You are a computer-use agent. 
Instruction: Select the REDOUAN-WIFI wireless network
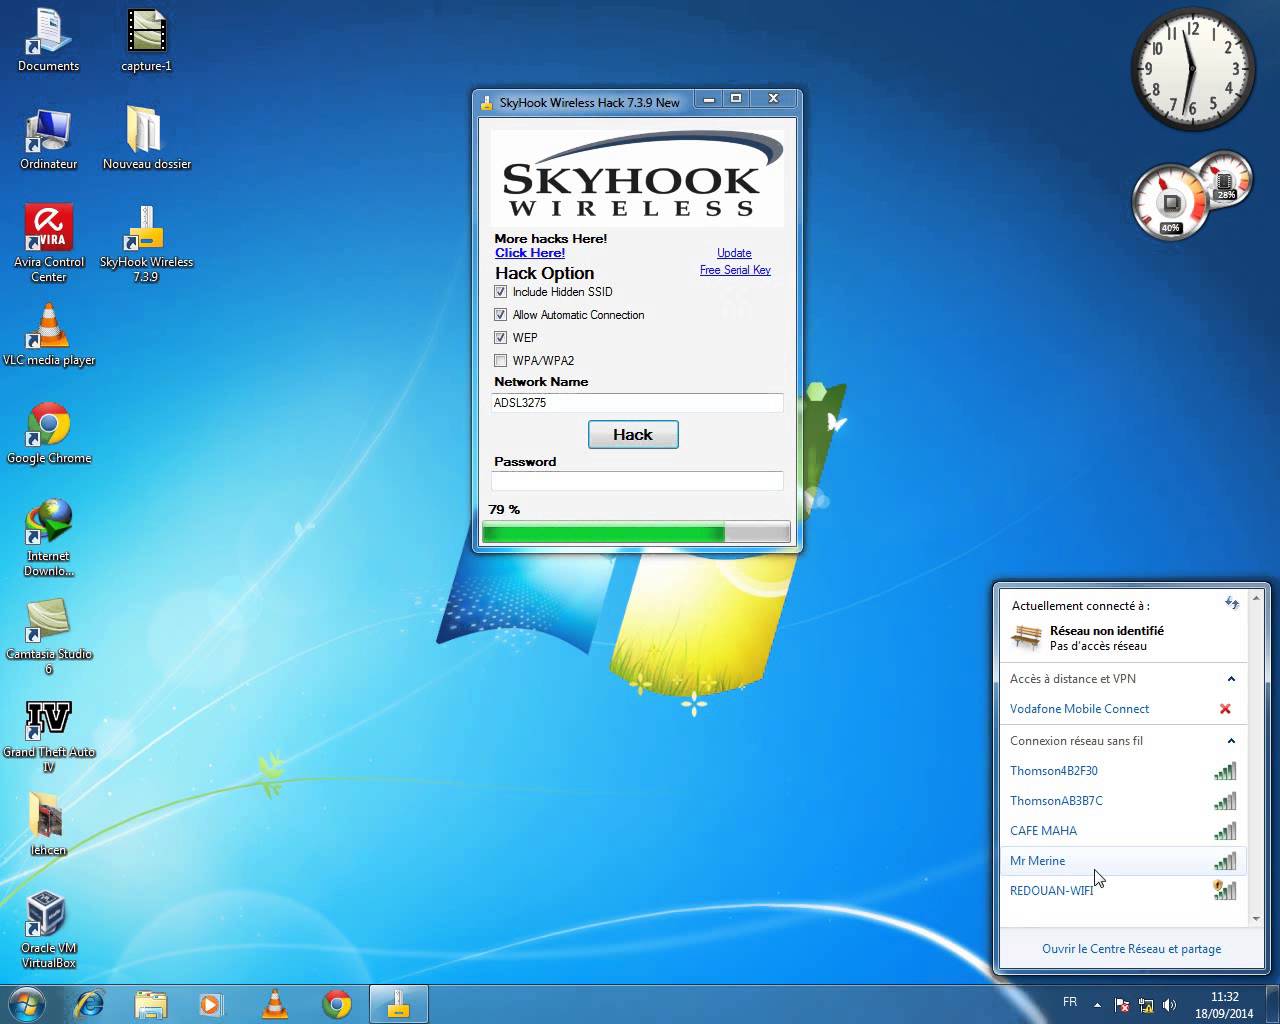point(1124,891)
